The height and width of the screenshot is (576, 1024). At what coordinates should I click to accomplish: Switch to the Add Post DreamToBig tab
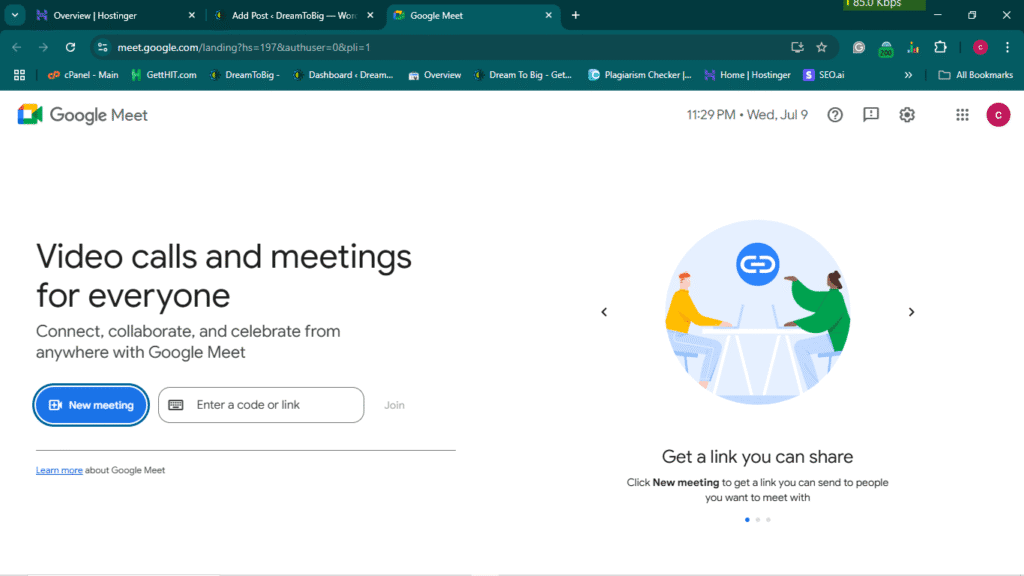tap(285, 15)
